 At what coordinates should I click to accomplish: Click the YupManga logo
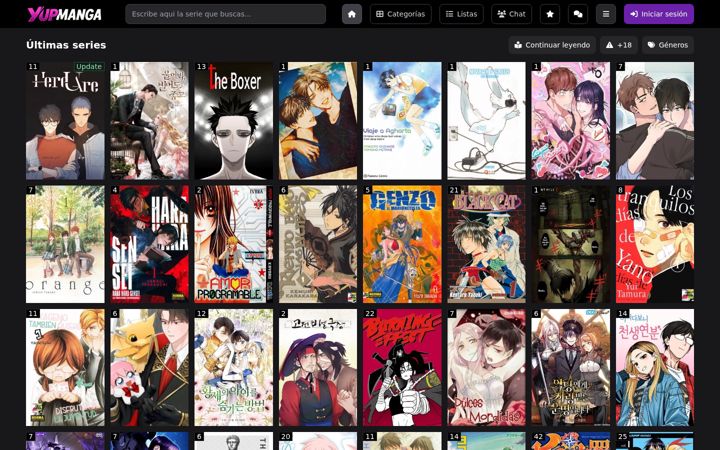point(64,14)
